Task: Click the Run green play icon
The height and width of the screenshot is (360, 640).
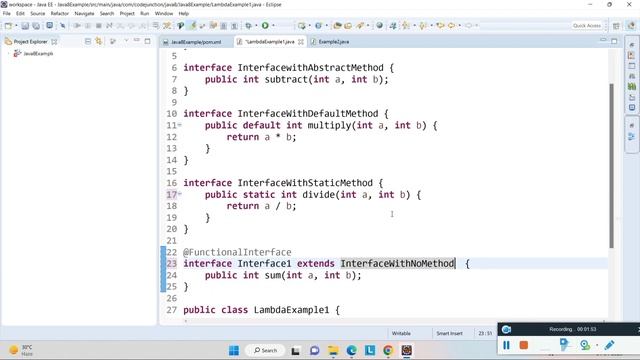Action: point(265,26)
